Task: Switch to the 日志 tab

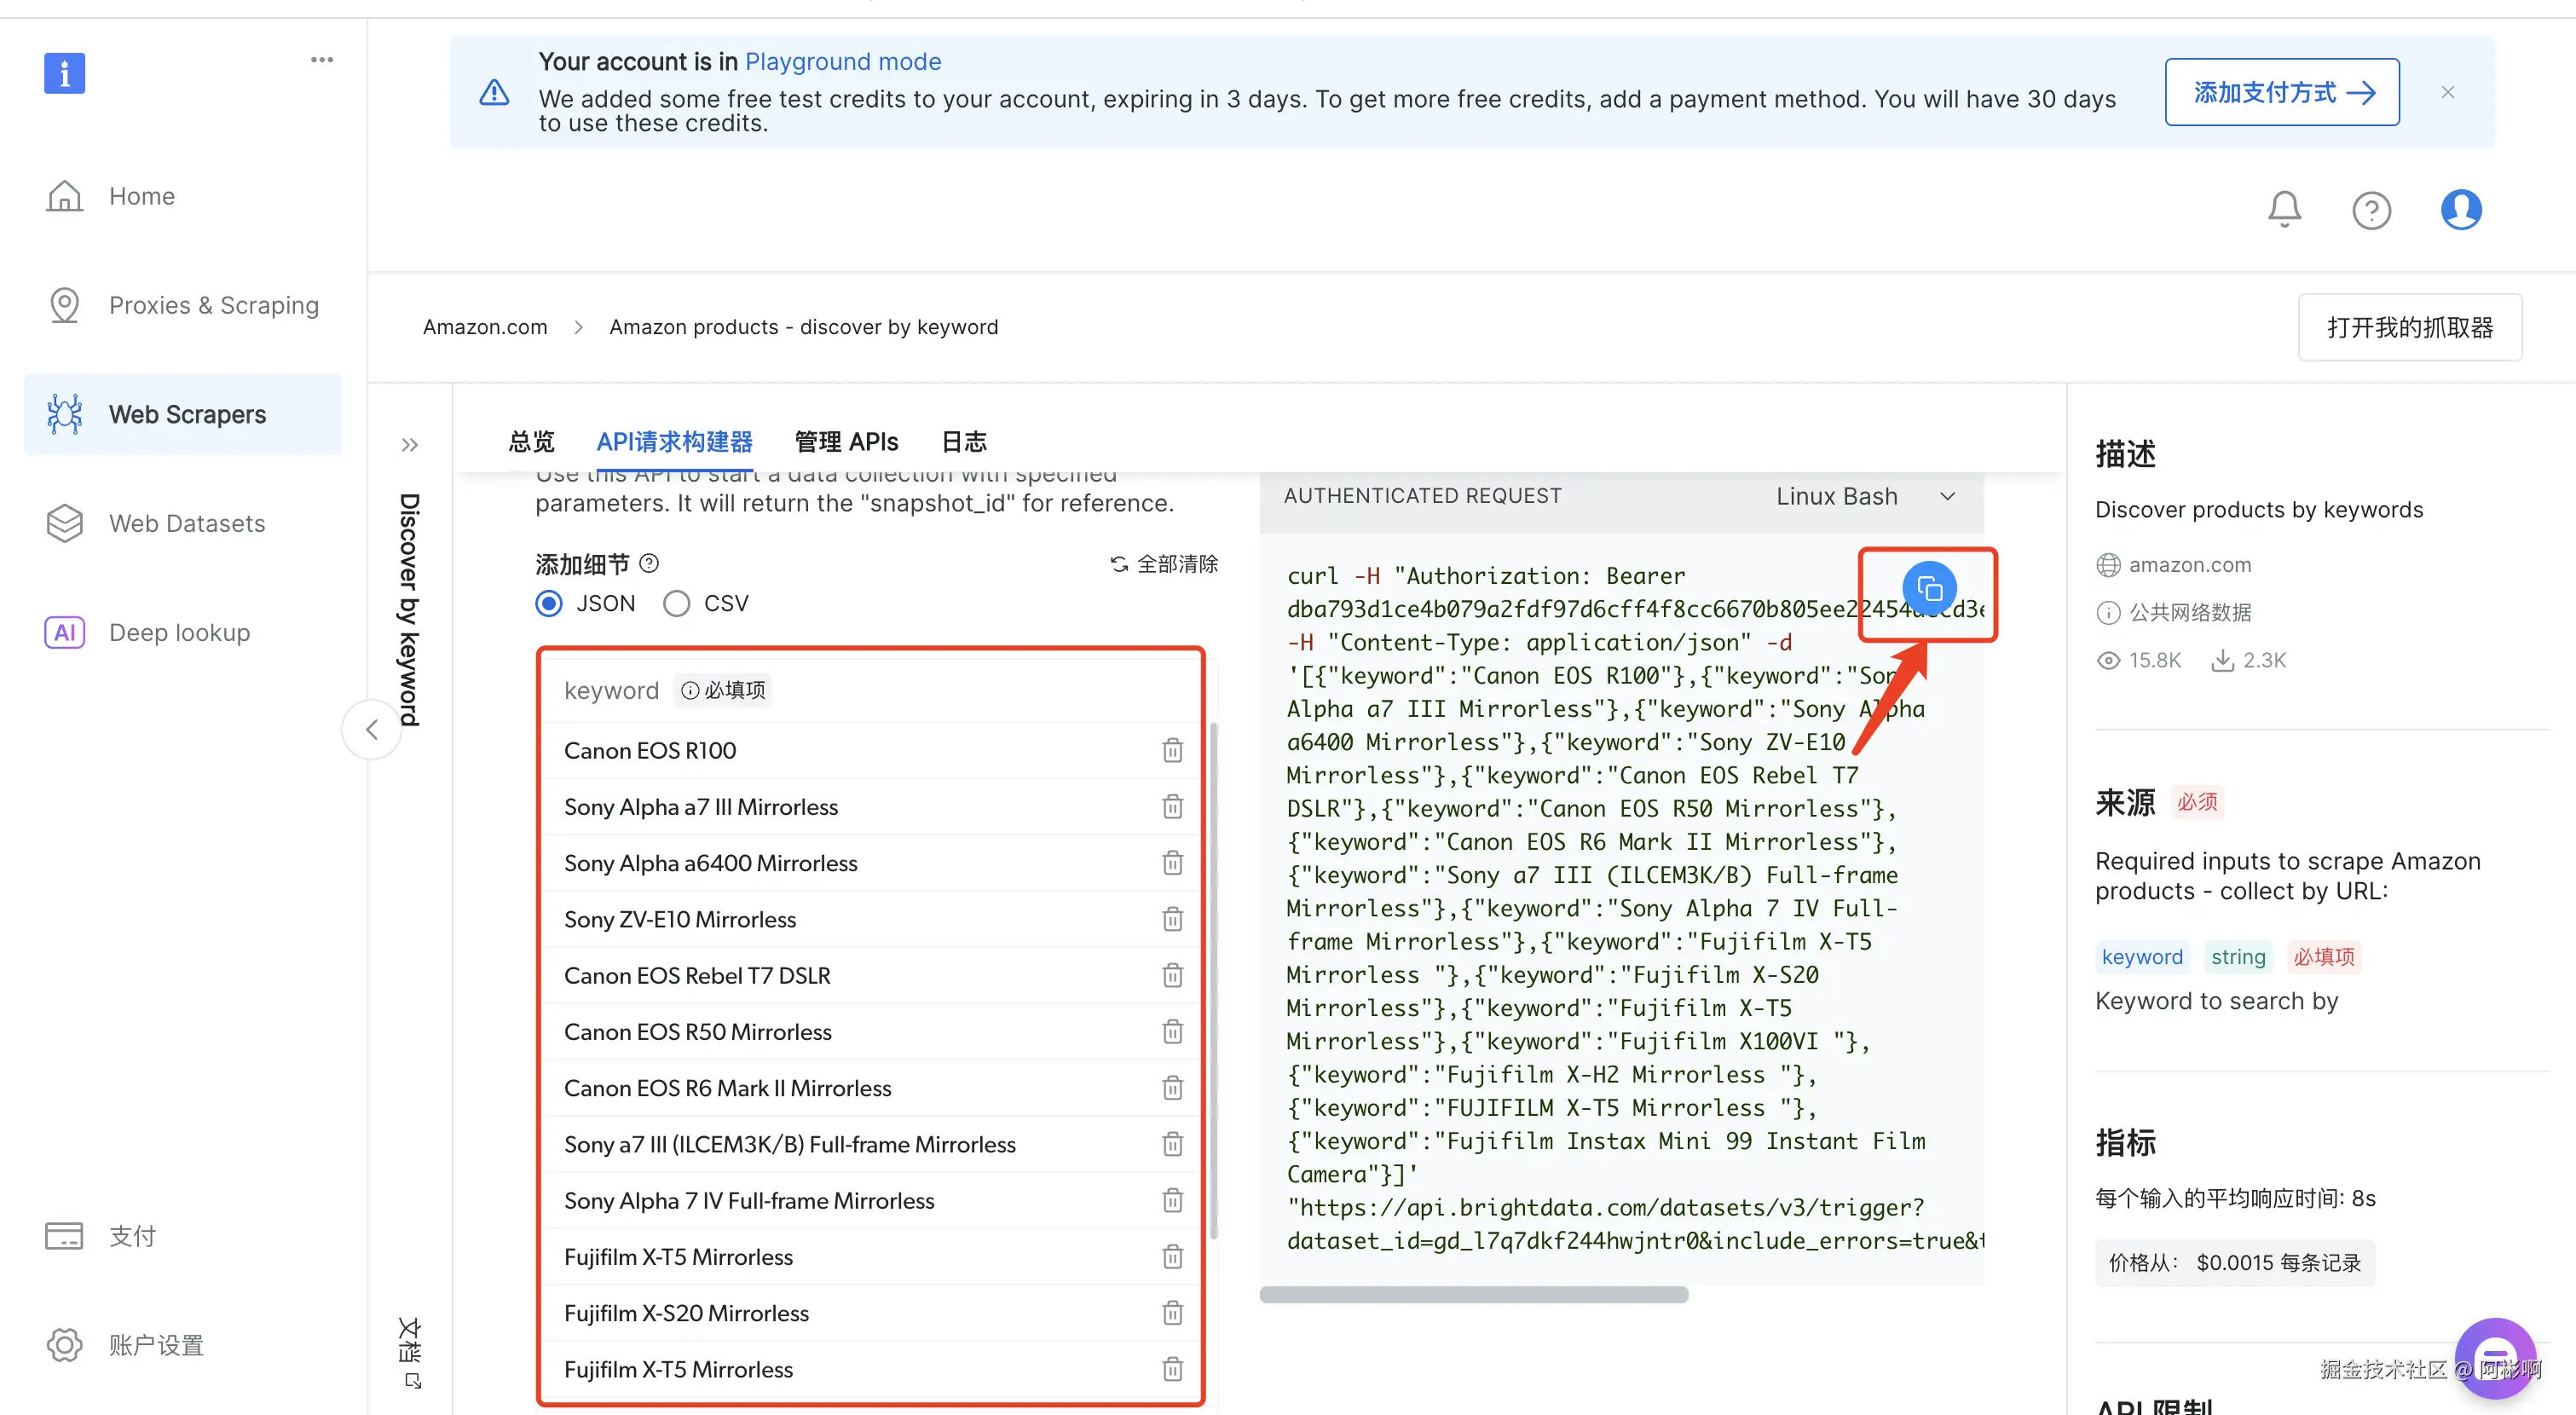Action: pos(964,442)
